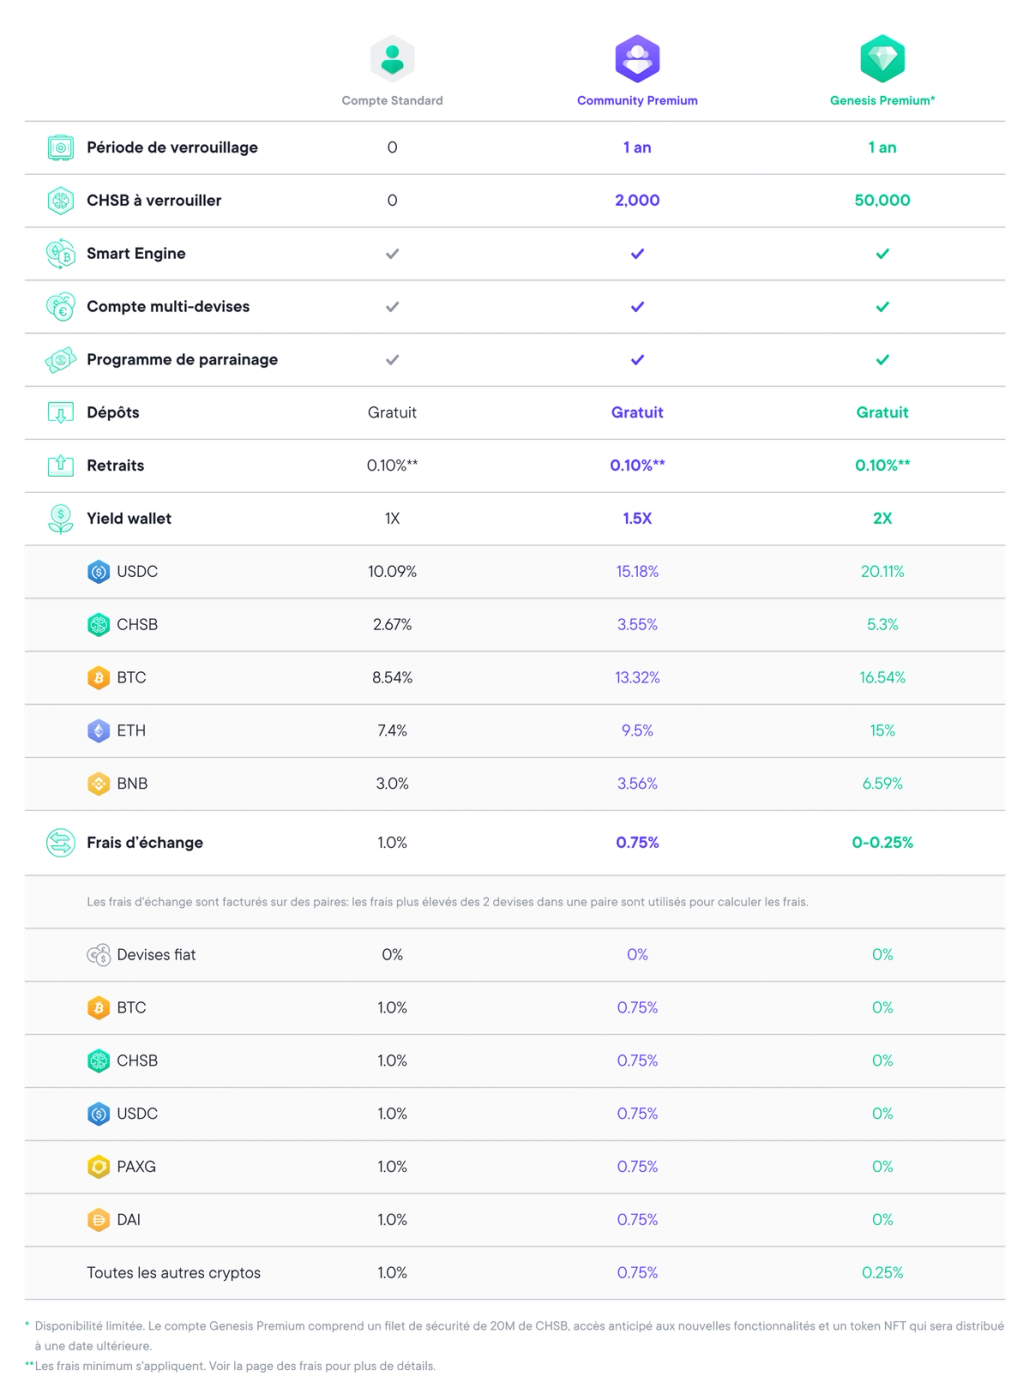The image size is (1029, 1400).
Task: Click Smart Engine checkmark under Community Premium
Action: click(x=637, y=254)
